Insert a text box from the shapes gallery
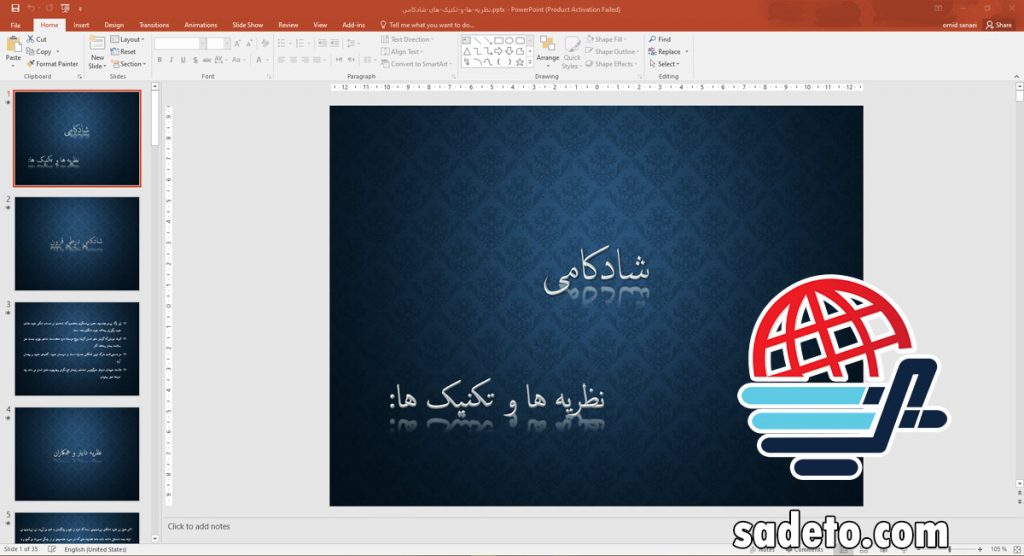Screen dimensions: 1024x556 pyautogui.click(x=466, y=41)
